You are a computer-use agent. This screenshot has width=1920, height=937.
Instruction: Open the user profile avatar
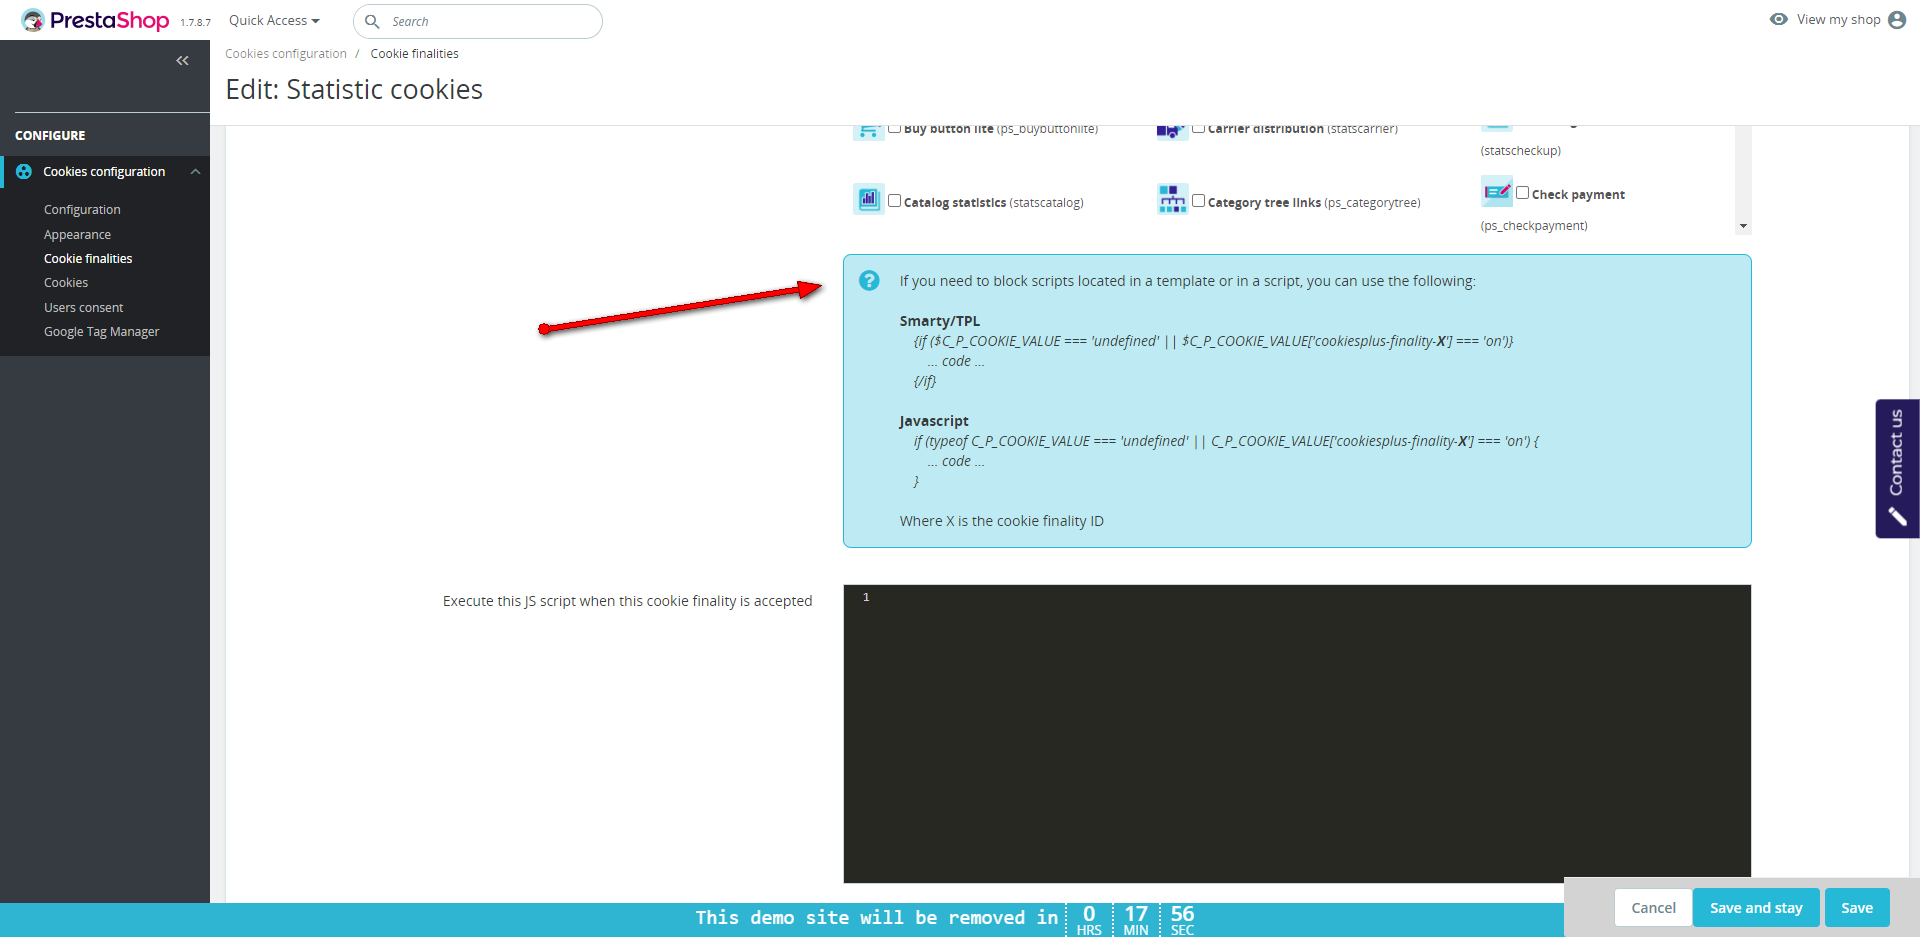(x=1897, y=20)
